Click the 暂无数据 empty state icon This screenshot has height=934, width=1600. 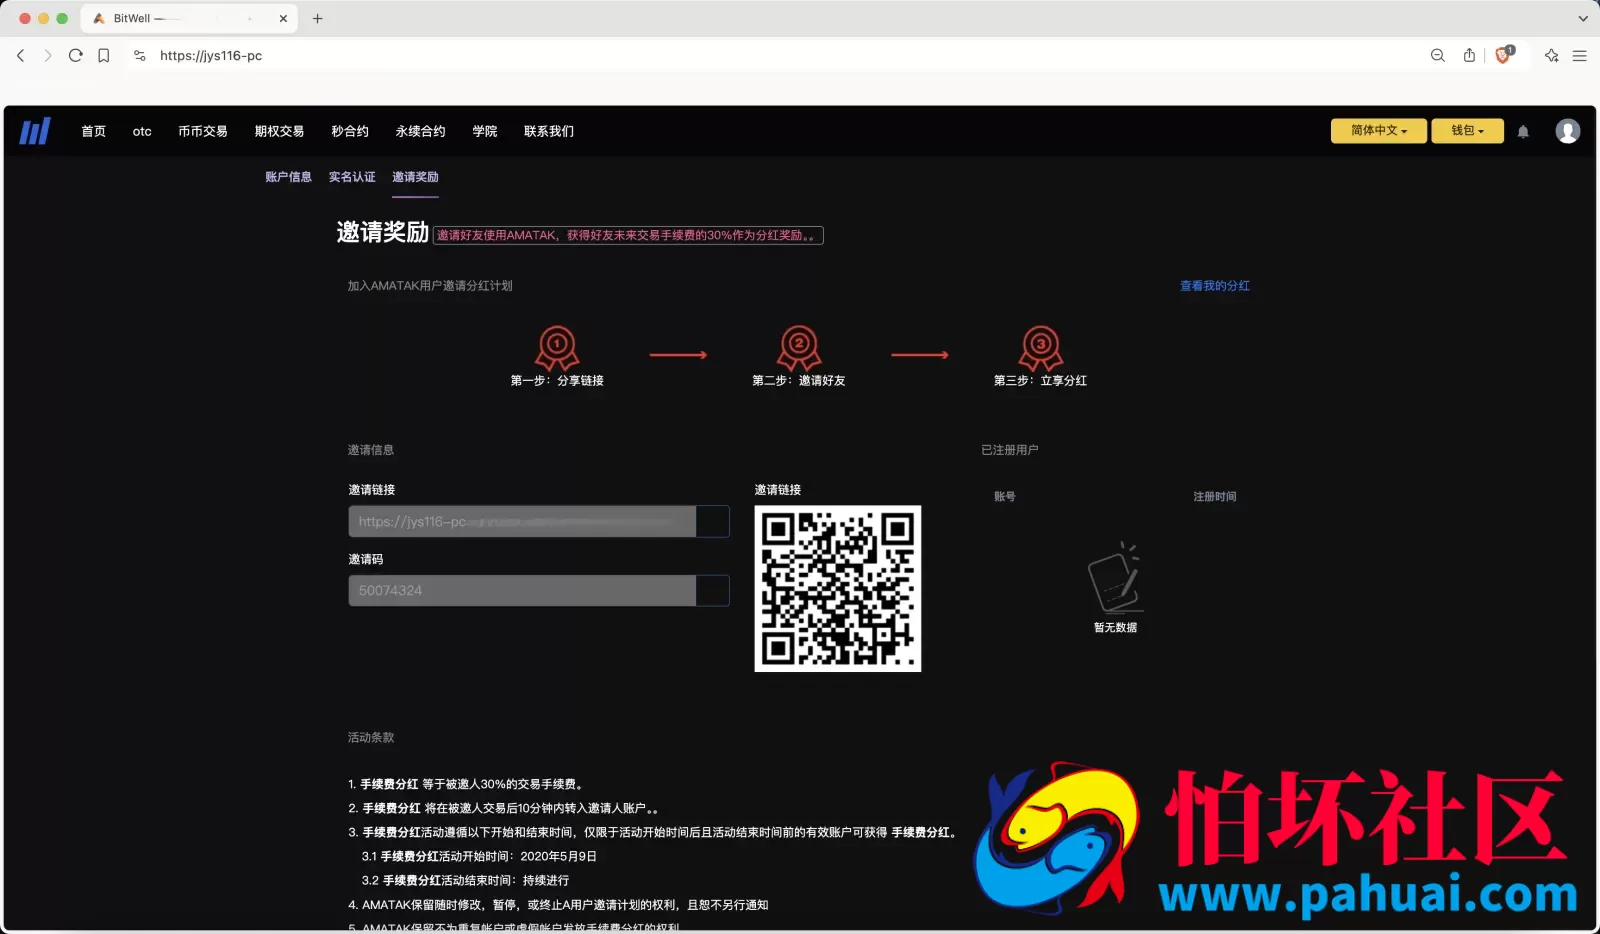(x=1115, y=578)
